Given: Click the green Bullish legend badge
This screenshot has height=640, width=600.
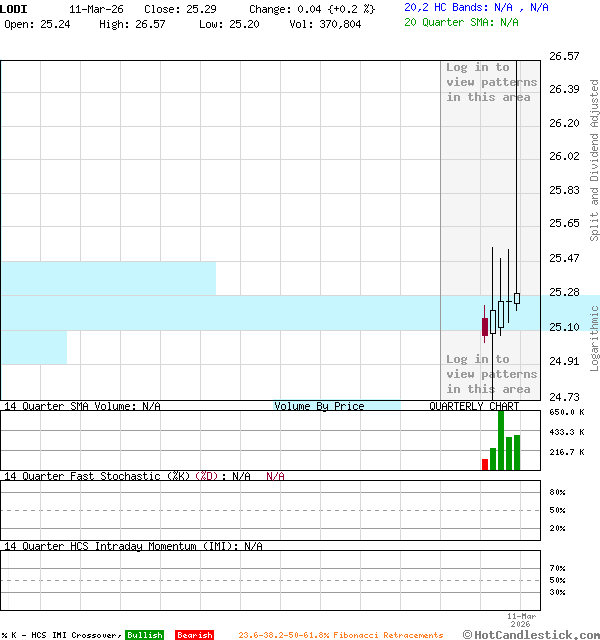Looking at the screenshot, I should 144,635.
